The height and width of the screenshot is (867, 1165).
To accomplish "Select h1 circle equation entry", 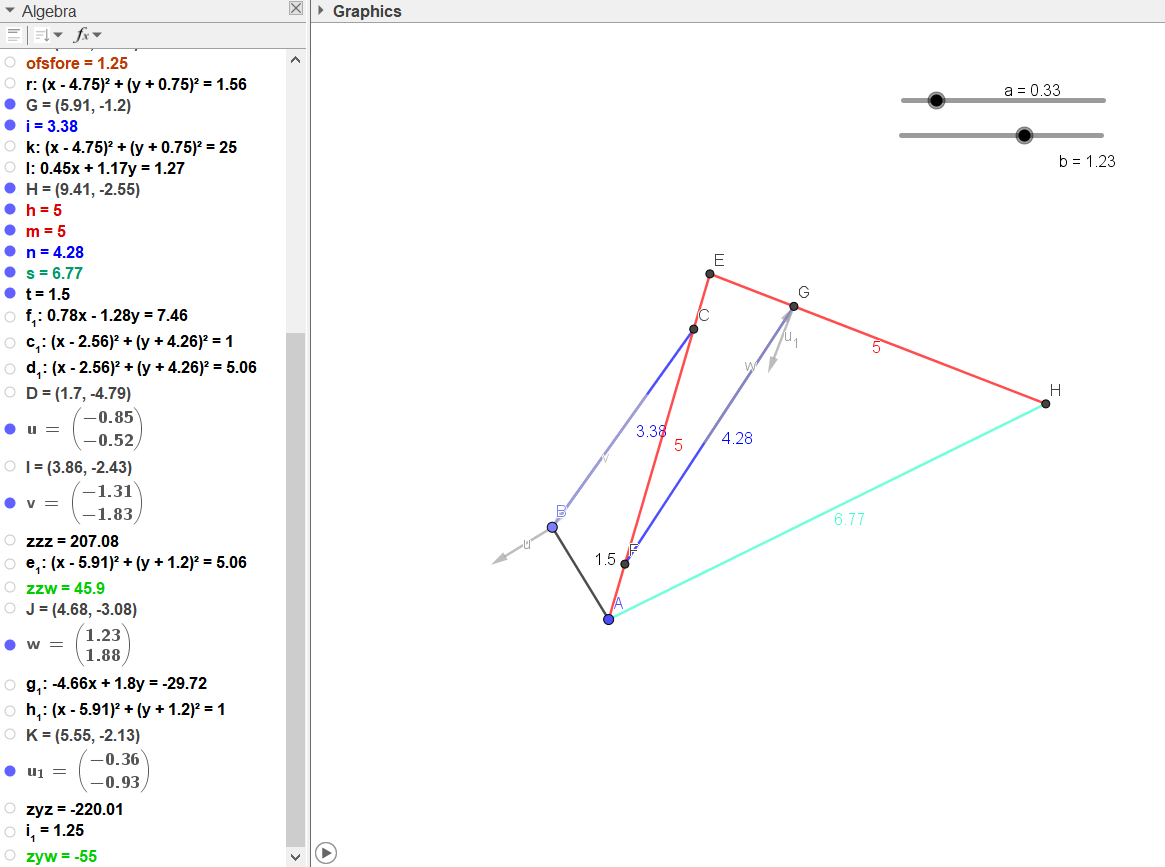I will click(x=126, y=709).
